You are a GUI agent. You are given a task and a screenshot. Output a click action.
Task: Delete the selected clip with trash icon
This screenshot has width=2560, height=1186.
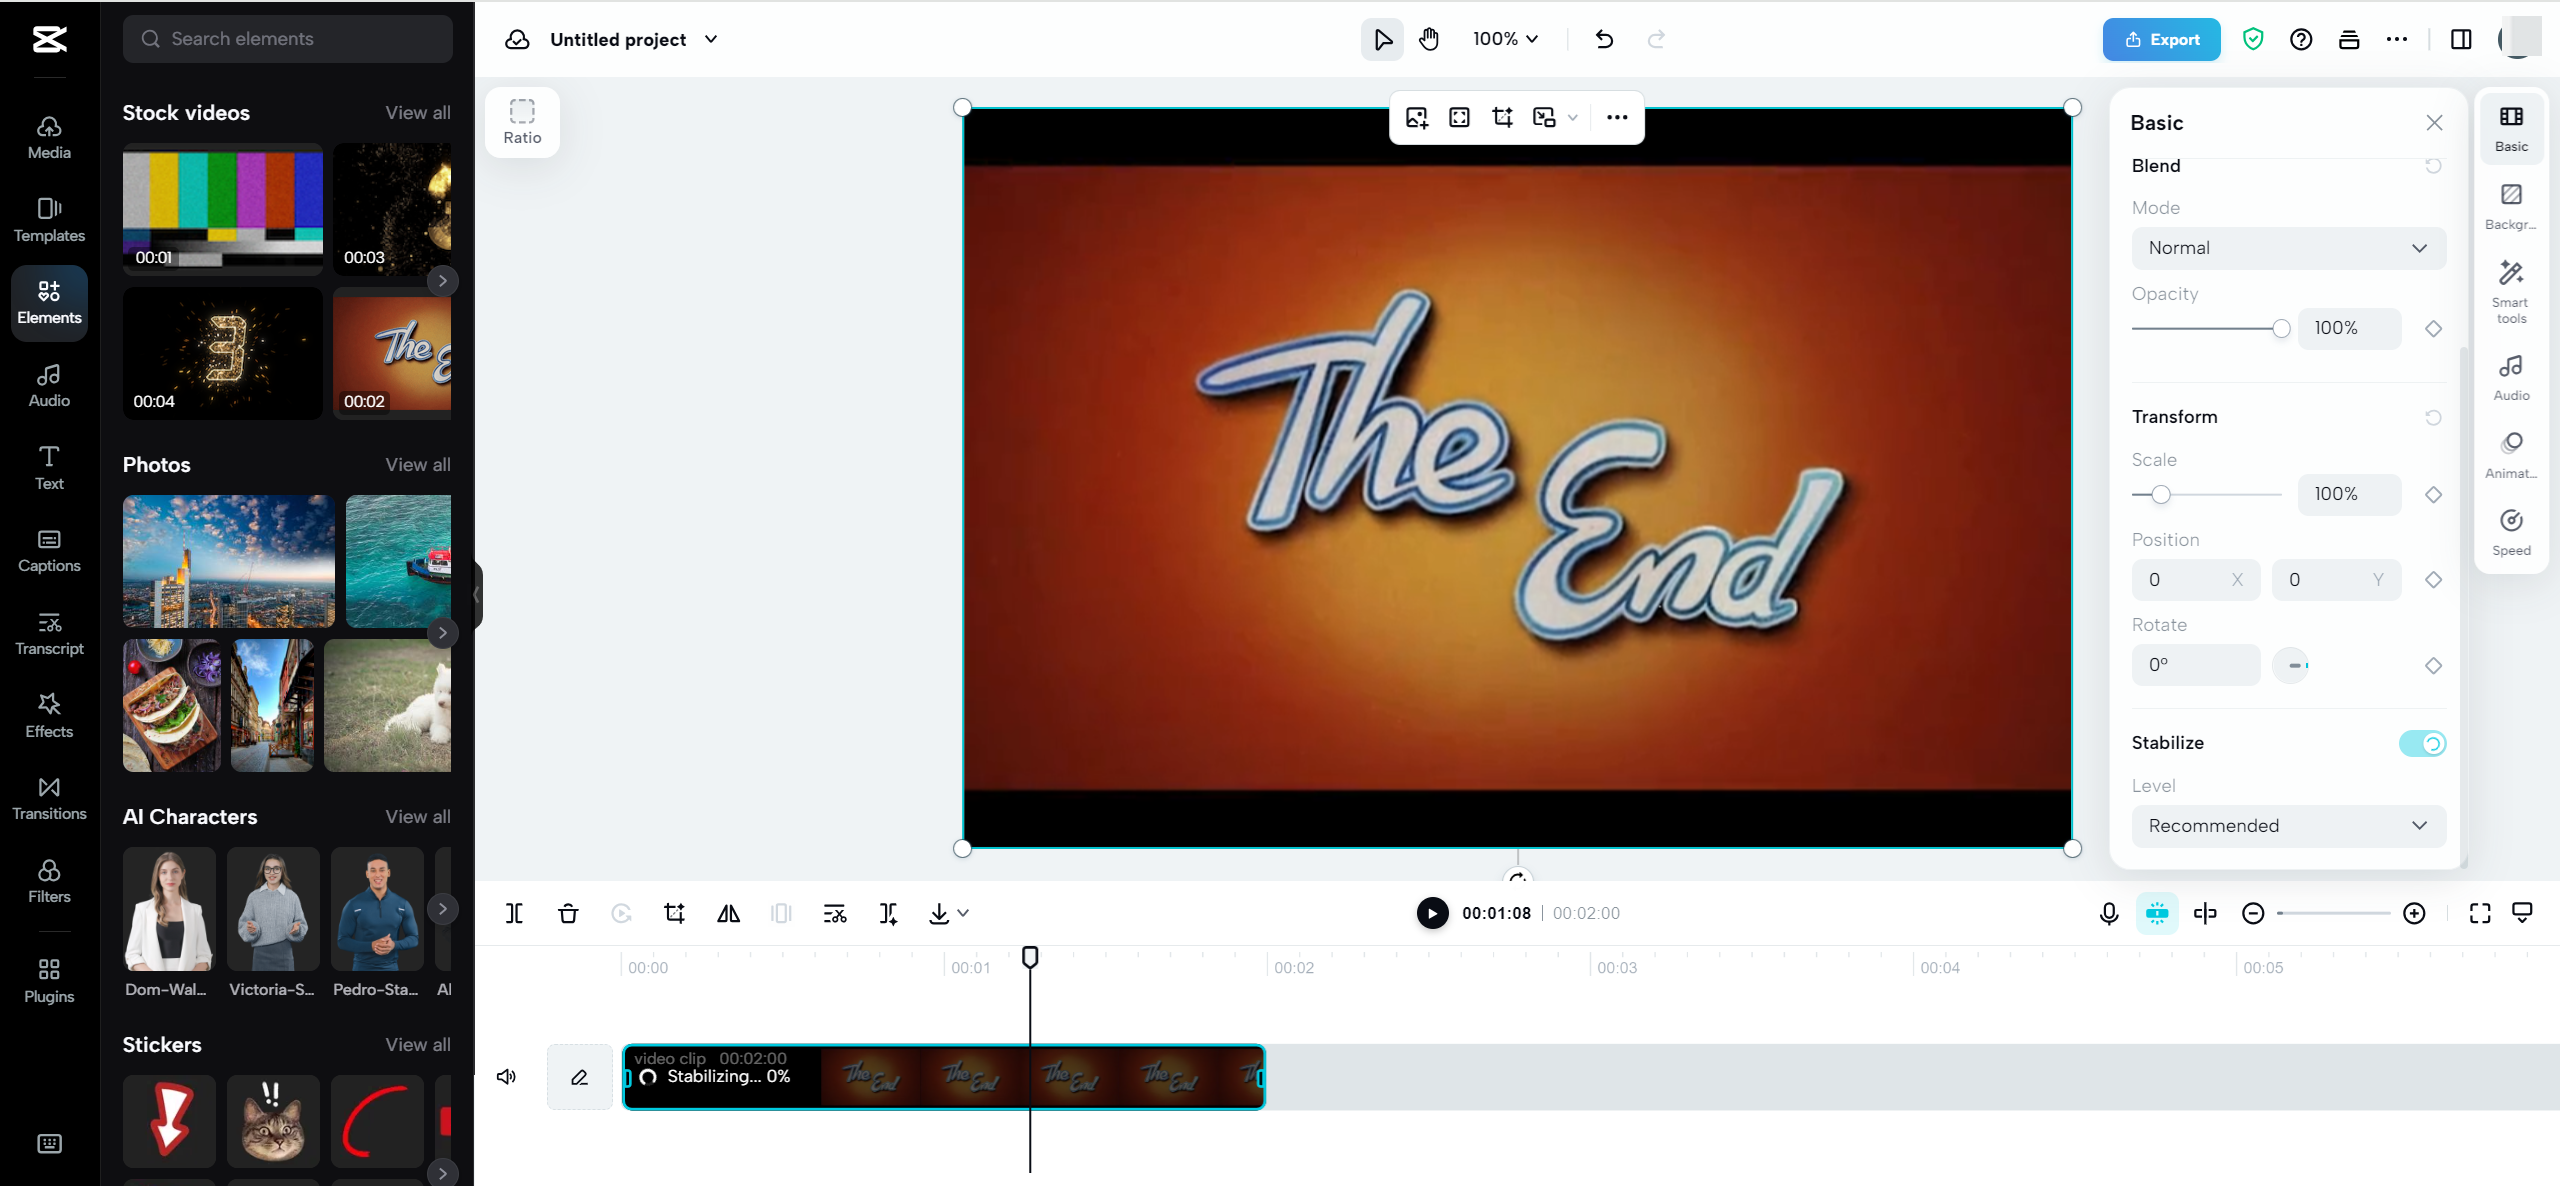pos(568,913)
